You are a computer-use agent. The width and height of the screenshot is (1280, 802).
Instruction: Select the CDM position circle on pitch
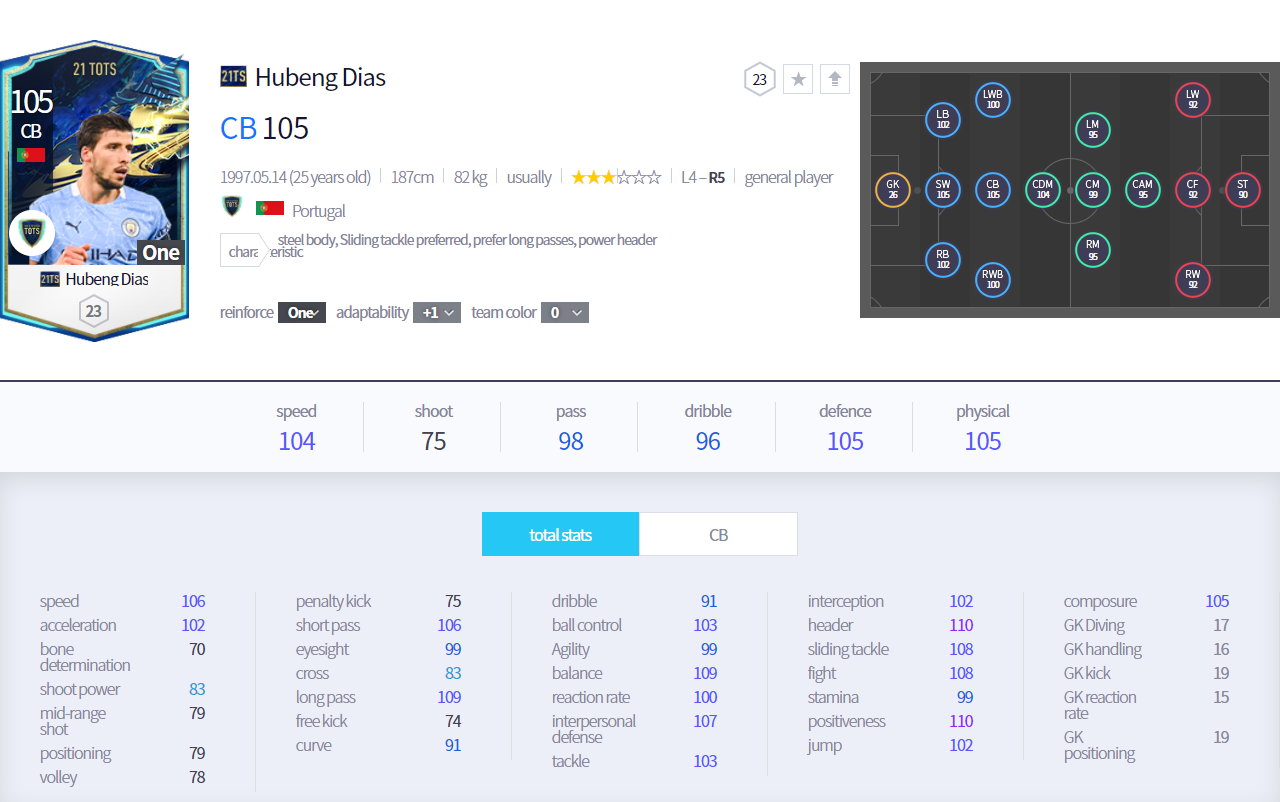1042,189
